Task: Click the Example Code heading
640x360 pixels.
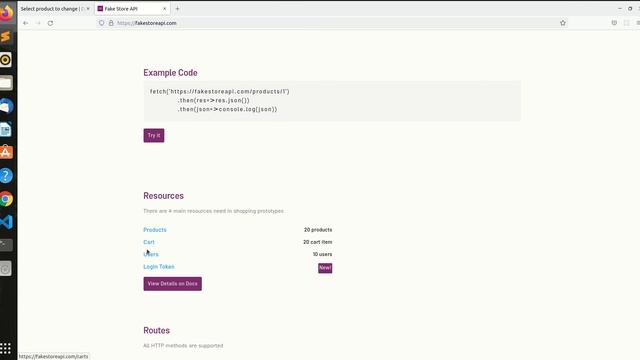Action: tap(170, 73)
